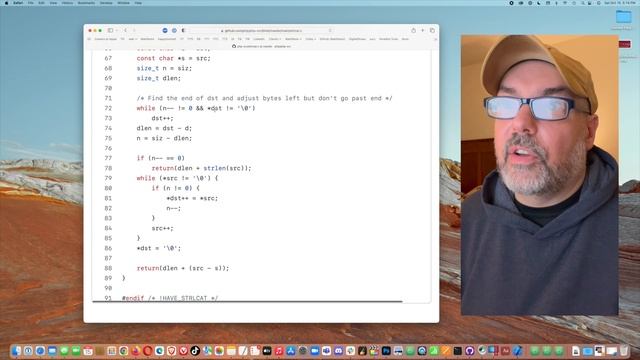The width and height of the screenshot is (640, 360).
Task: Open Finder from the Dock
Action: (16, 351)
